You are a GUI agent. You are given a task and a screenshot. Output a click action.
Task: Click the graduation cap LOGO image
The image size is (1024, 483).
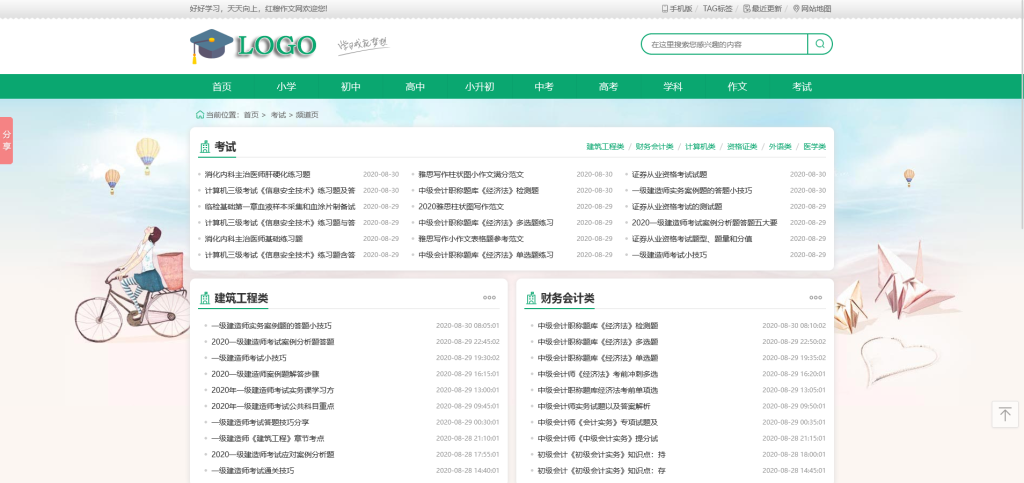click(x=253, y=45)
